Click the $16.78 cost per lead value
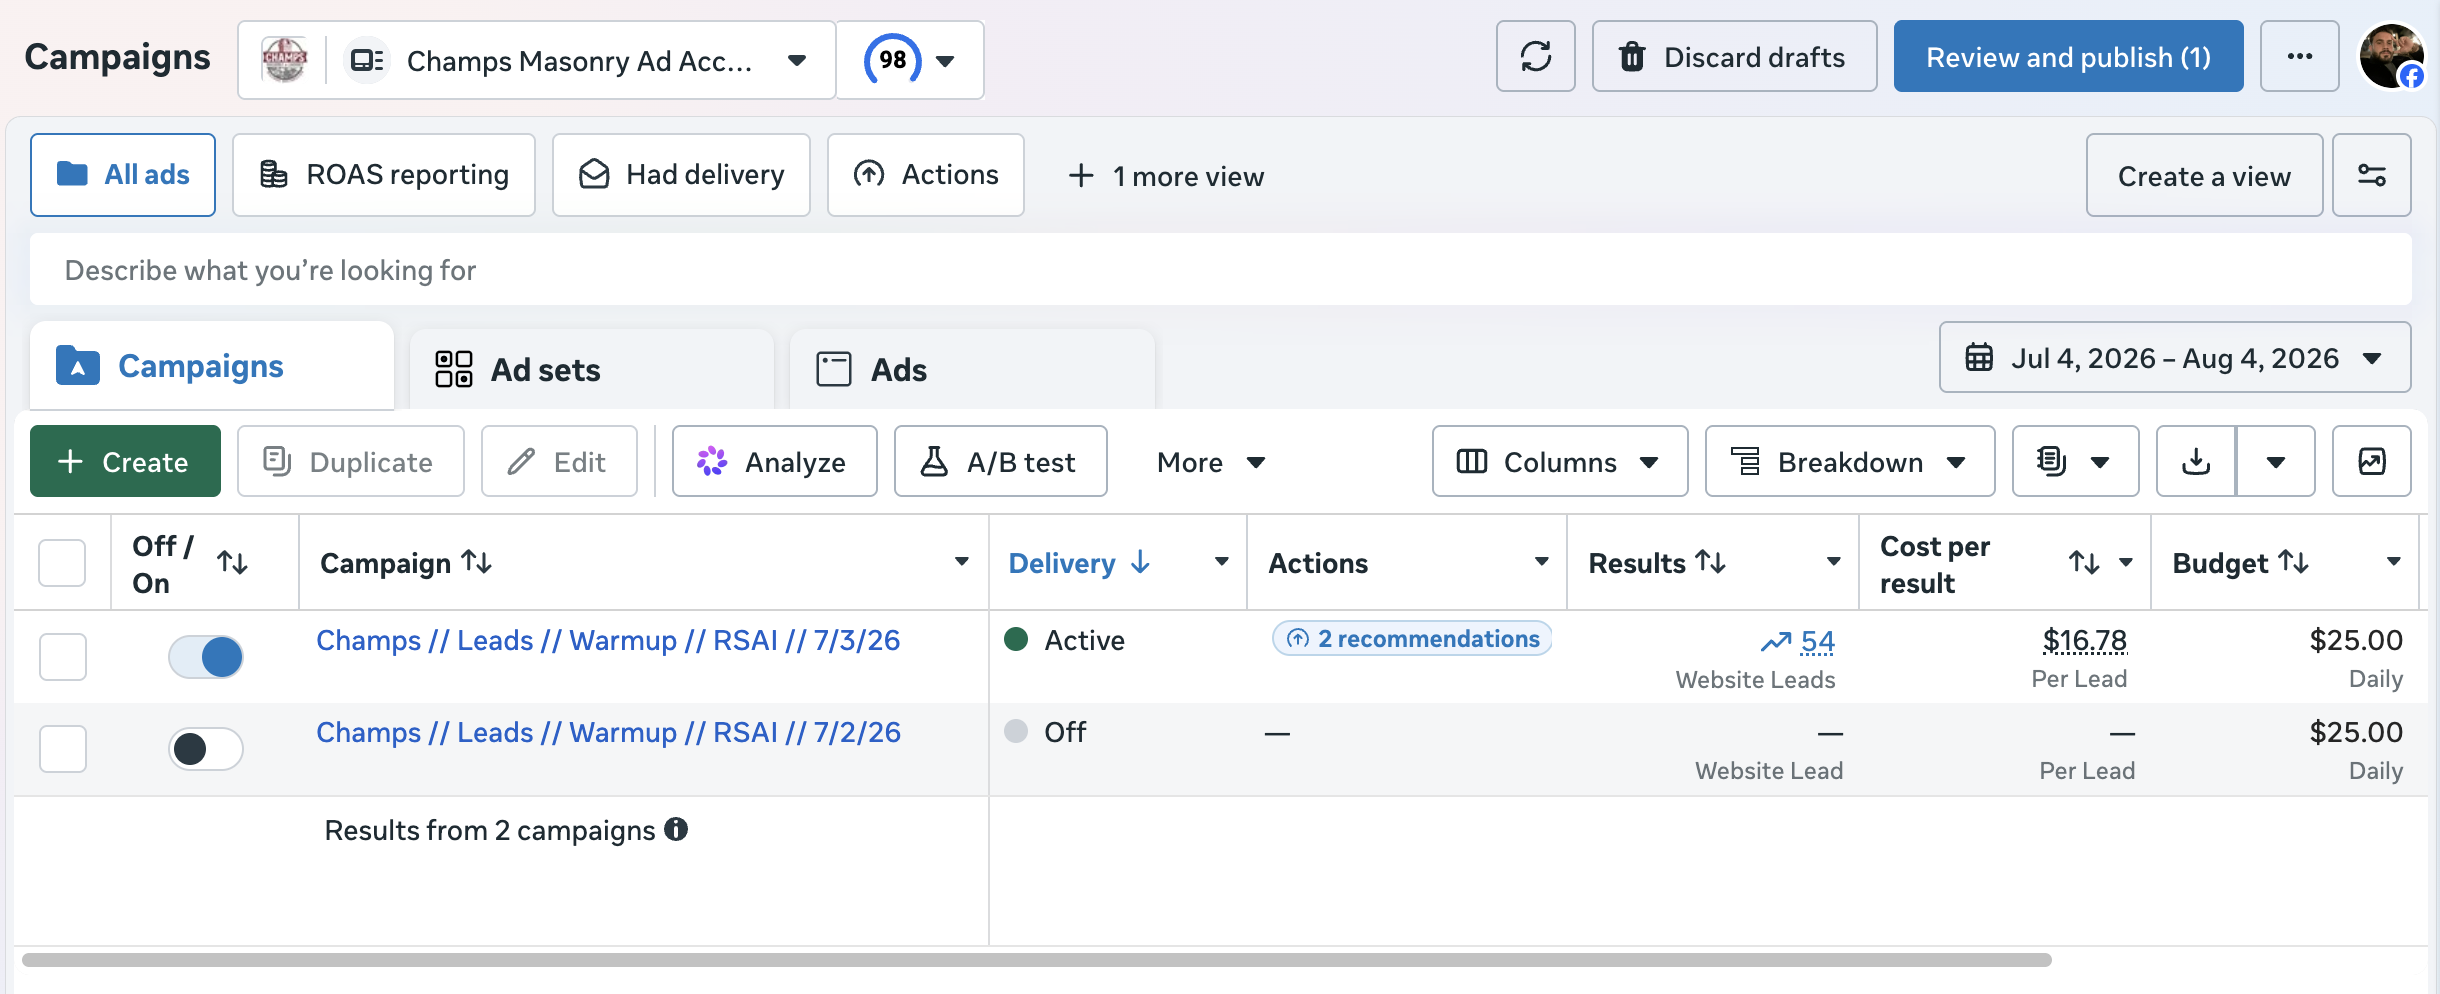The width and height of the screenshot is (2440, 994). click(x=2084, y=640)
